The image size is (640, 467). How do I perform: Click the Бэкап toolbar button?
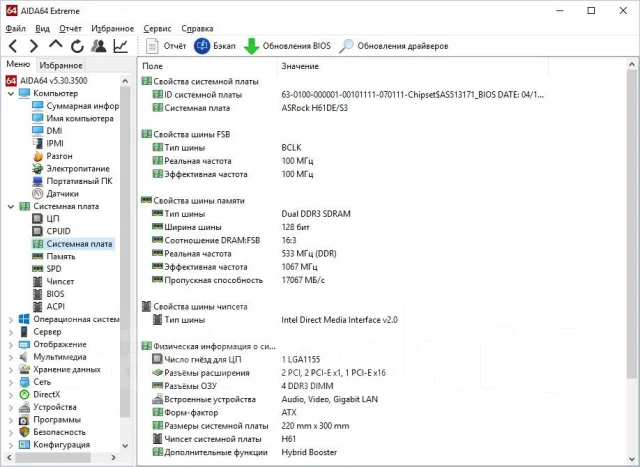point(215,46)
